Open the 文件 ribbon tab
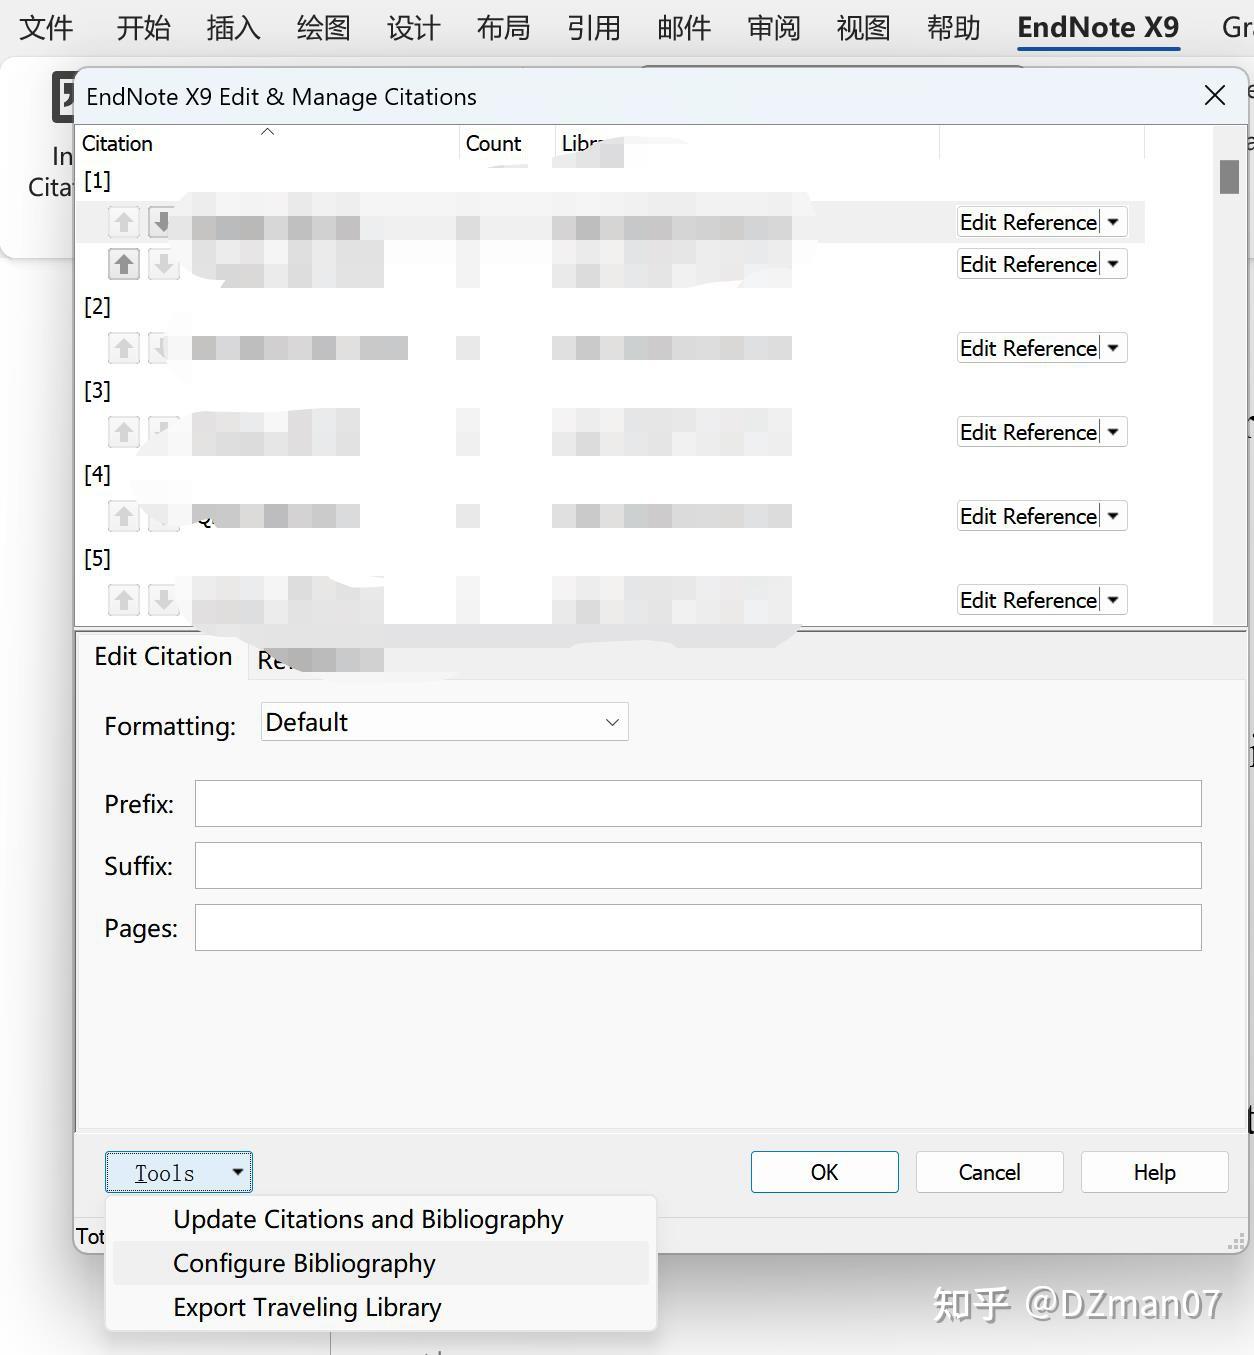The height and width of the screenshot is (1355, 1254). tap(46, 27)
